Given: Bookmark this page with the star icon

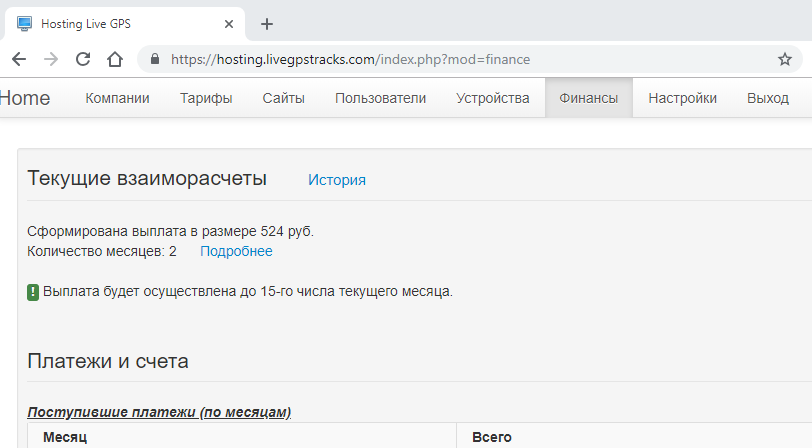Looking at the screenshot, I should pyautogui.click(x=785, y=59).
